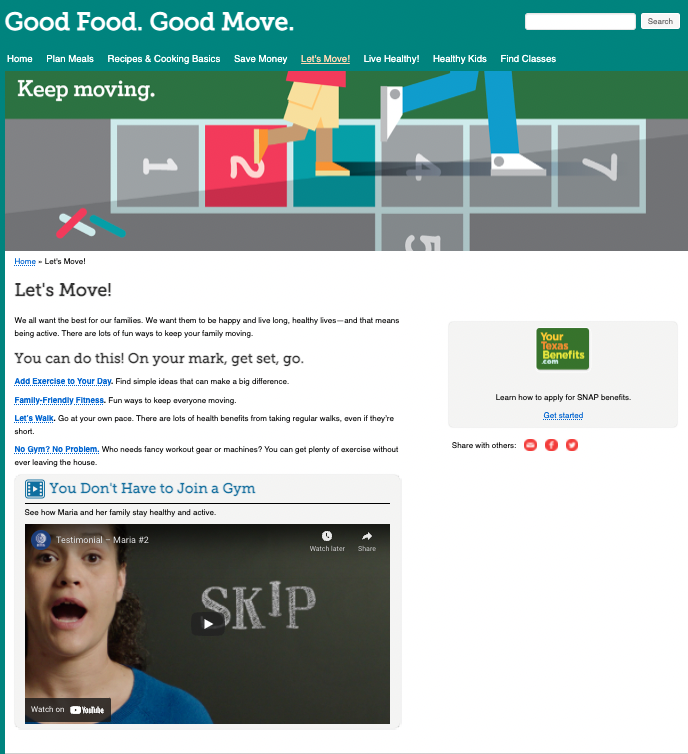Click the hopscotch banner image

(x=346, y=161)
